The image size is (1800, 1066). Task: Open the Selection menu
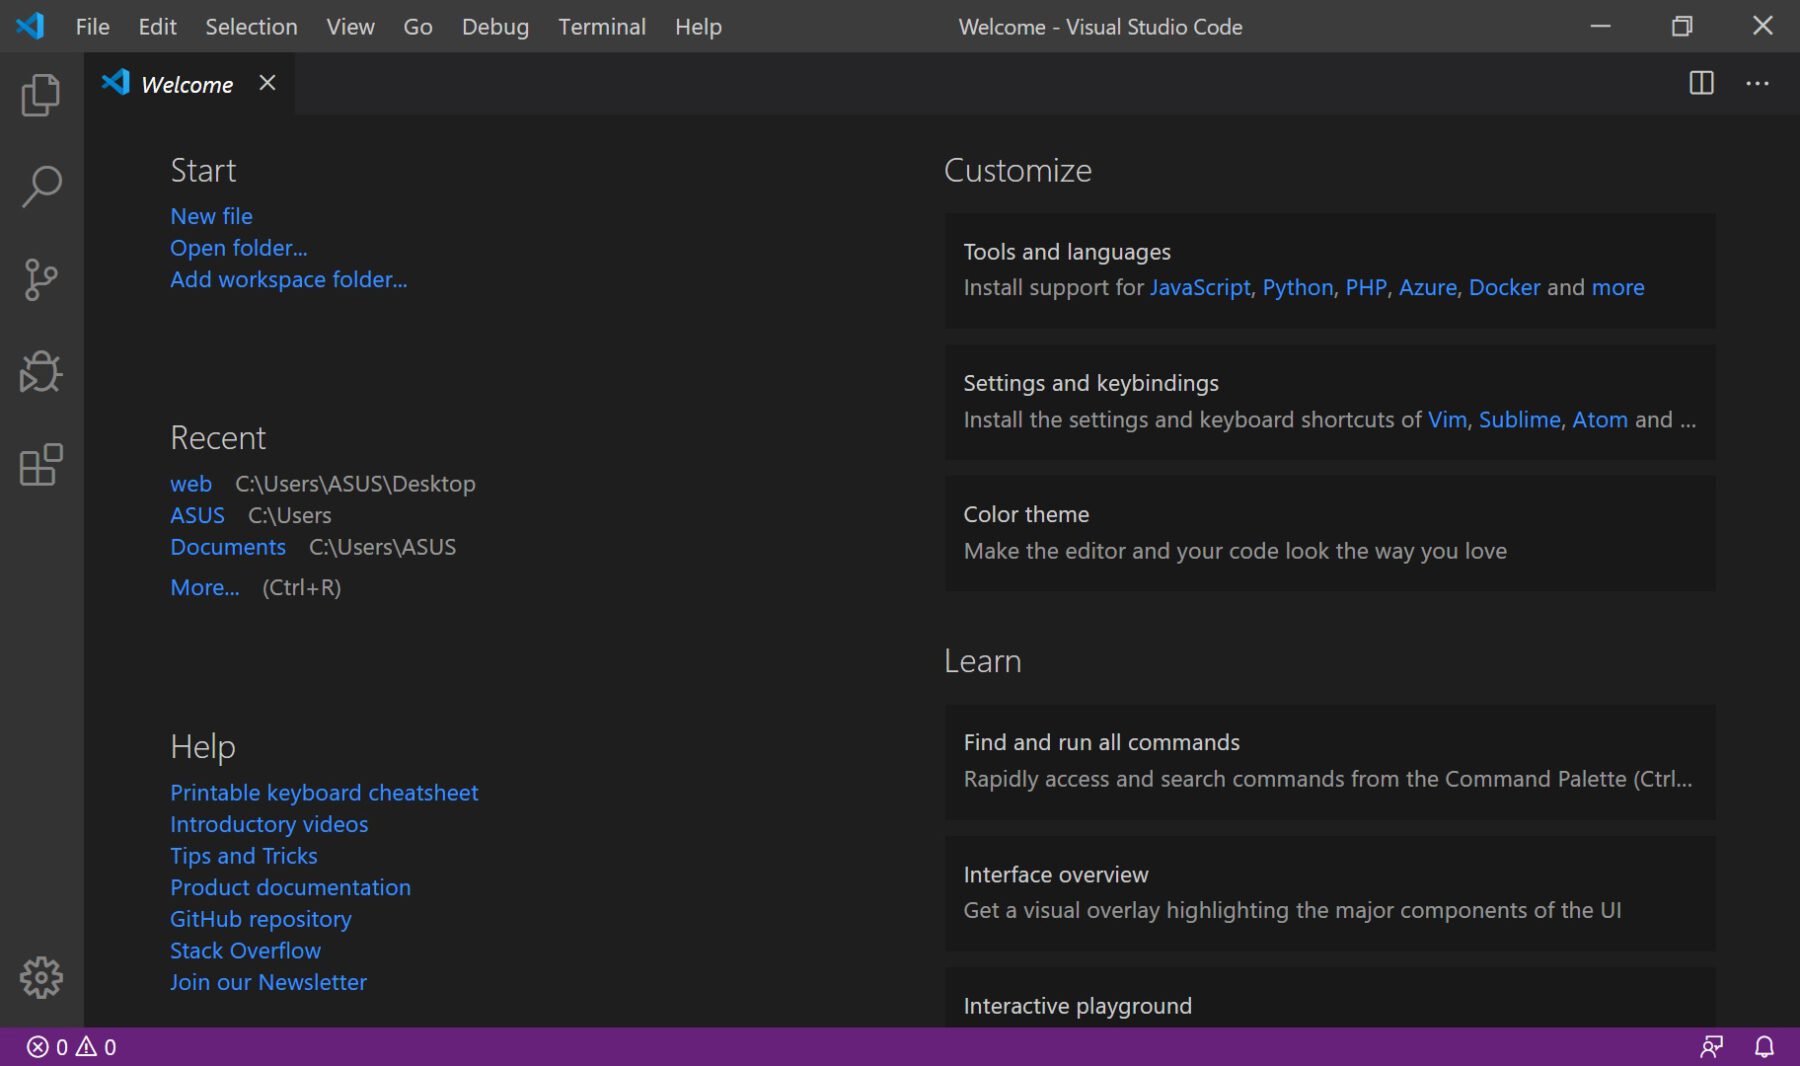tap(251, 27)
